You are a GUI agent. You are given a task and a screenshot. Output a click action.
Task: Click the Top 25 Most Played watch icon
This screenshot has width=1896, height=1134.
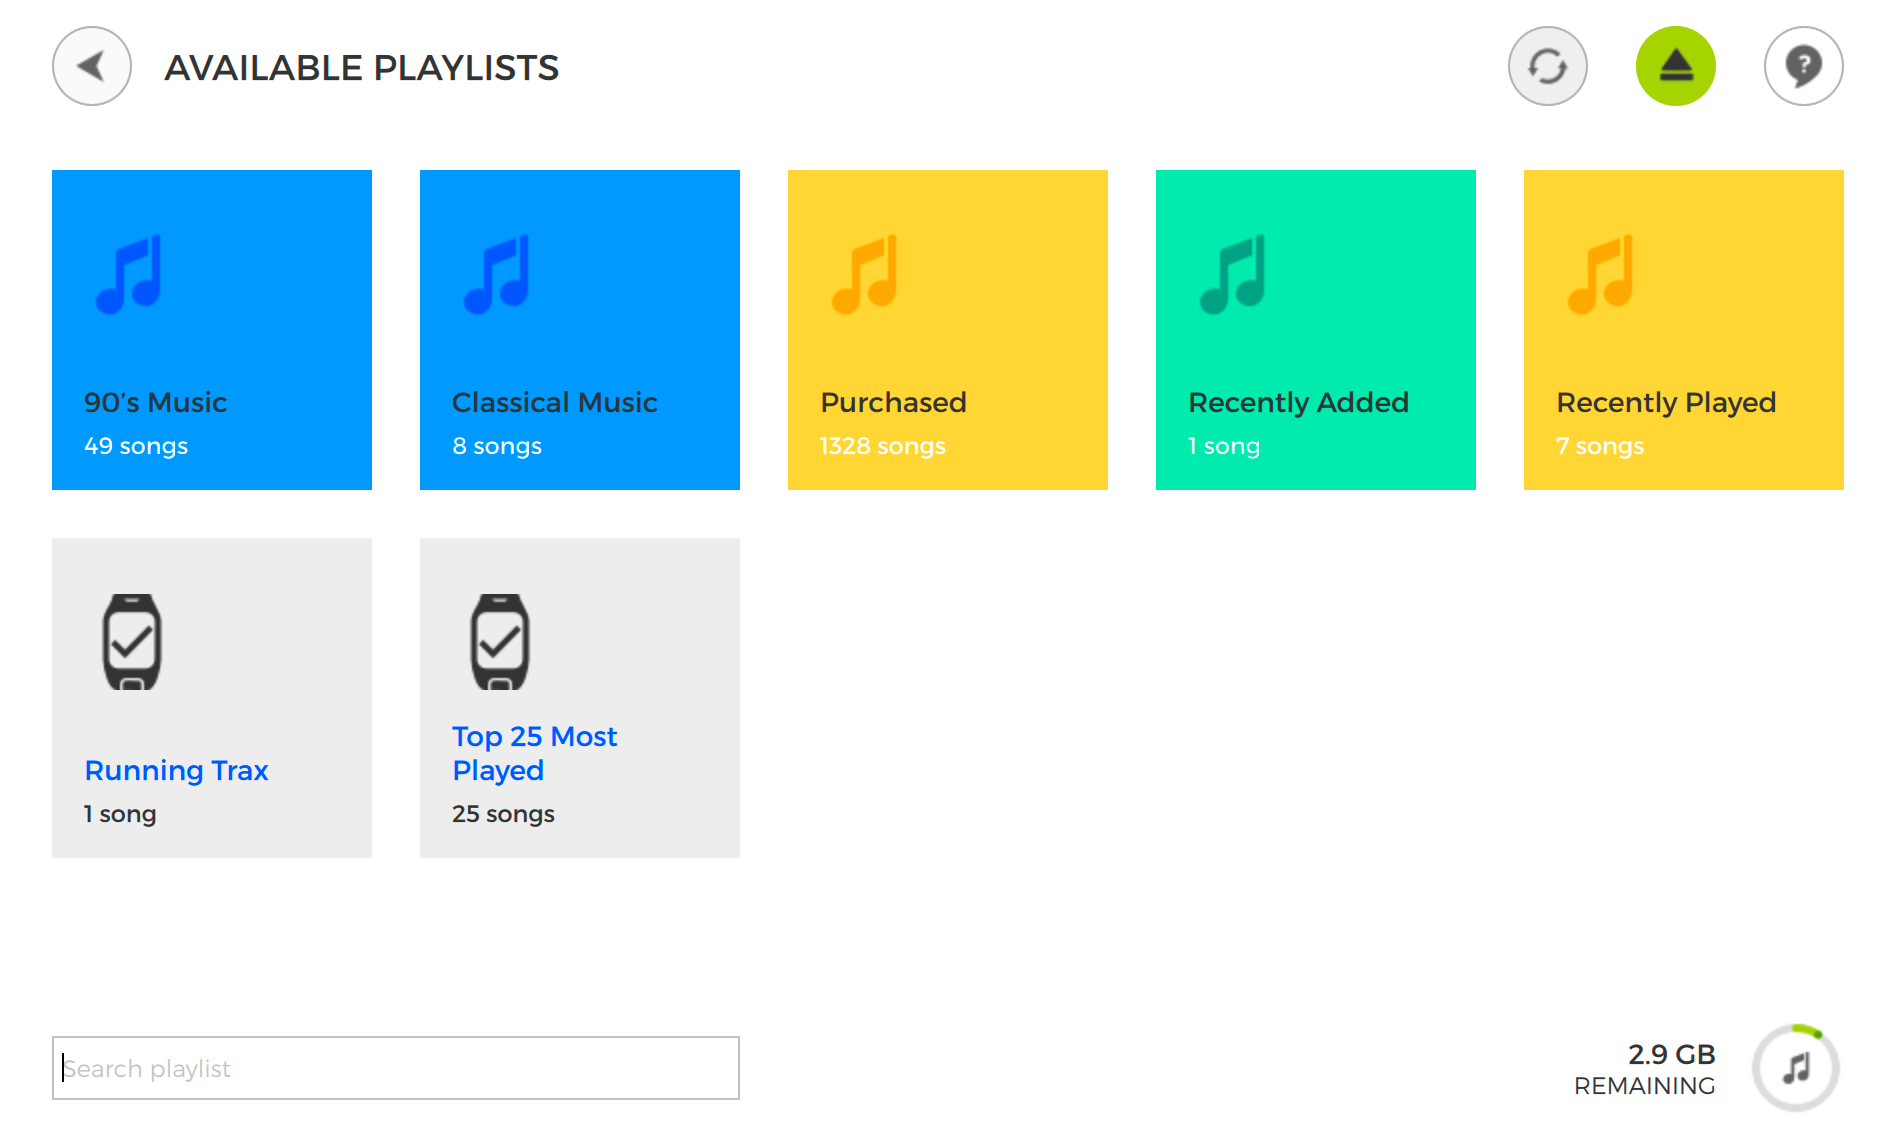[500, 642]
